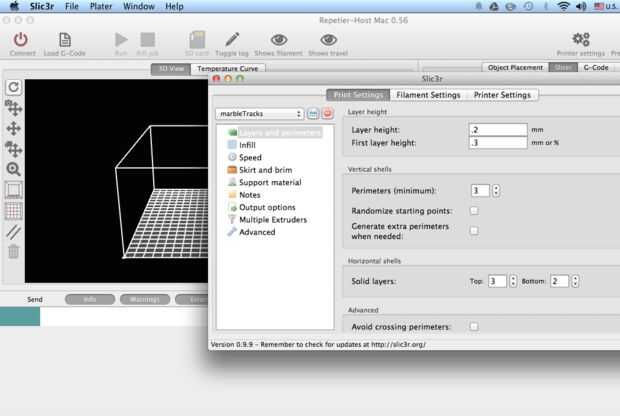Select Notes in the settings tree
This screenshot has width=620, height=416.
pyautogui.click(x=244, y=195)
